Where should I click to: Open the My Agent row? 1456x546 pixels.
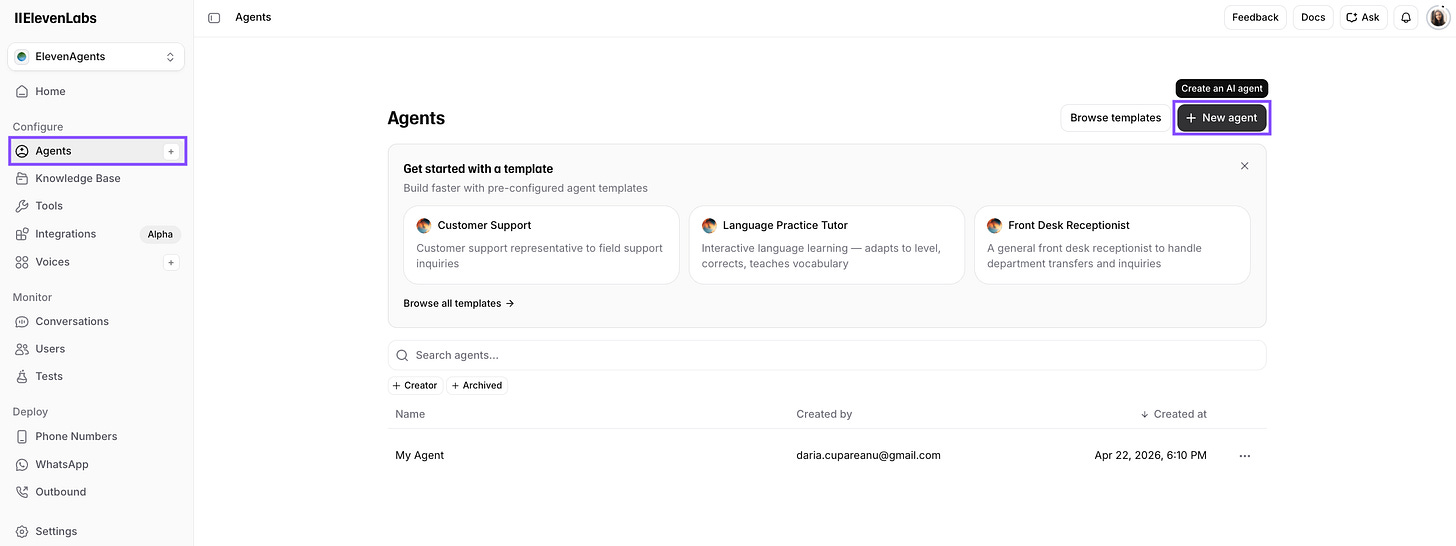pos(827,455)
